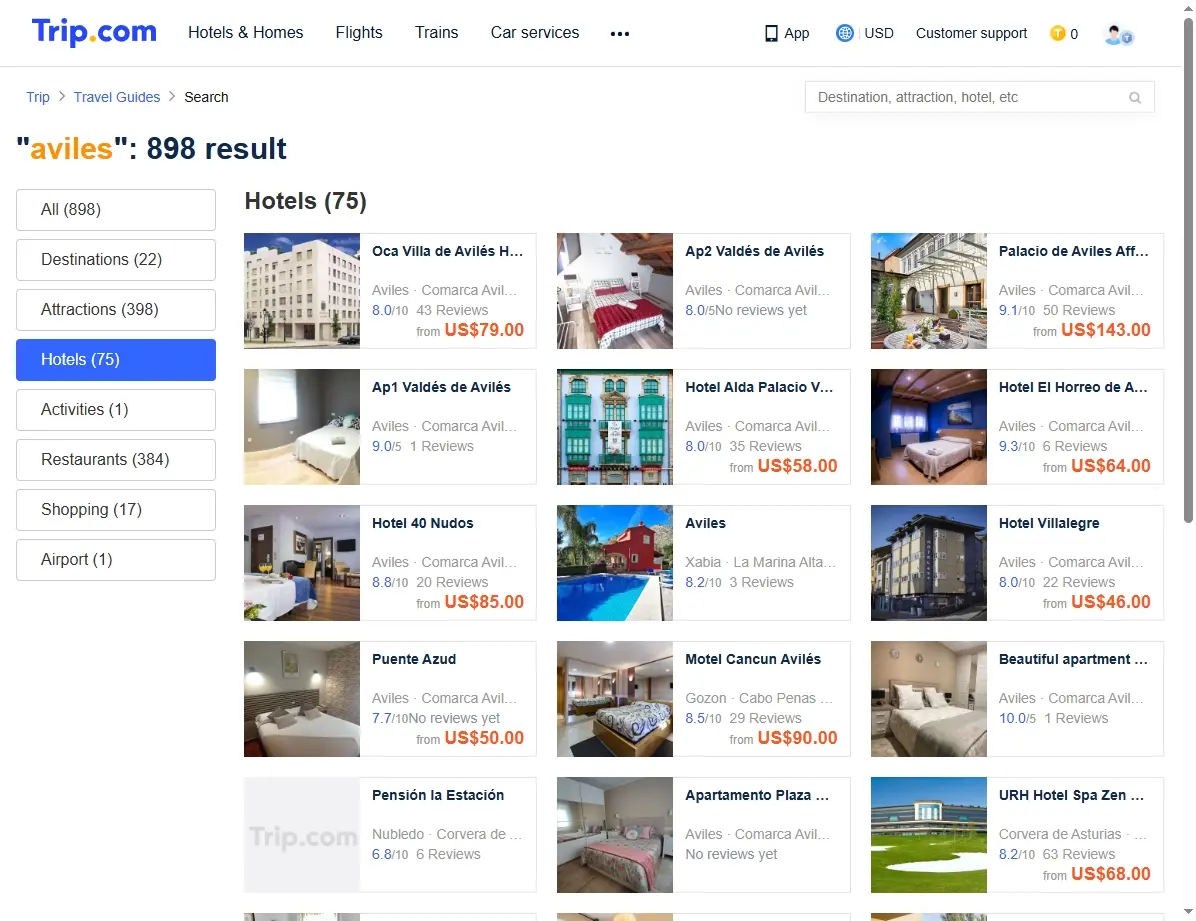The height and width of the screenshot is (921, 1196).
Task: Focus the destination search field
Action: point(979,98)
